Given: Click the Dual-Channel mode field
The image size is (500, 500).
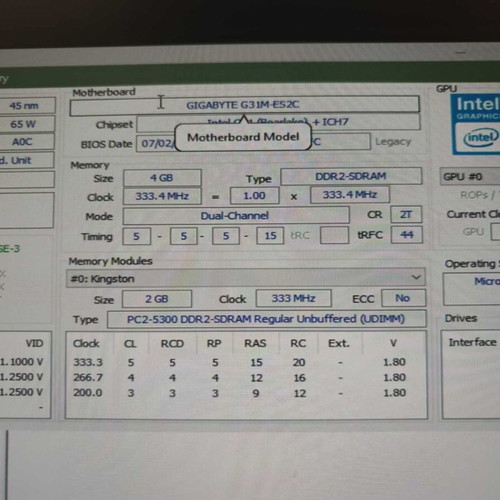Looking at the screenshot, I should click(x=236, y=216).
